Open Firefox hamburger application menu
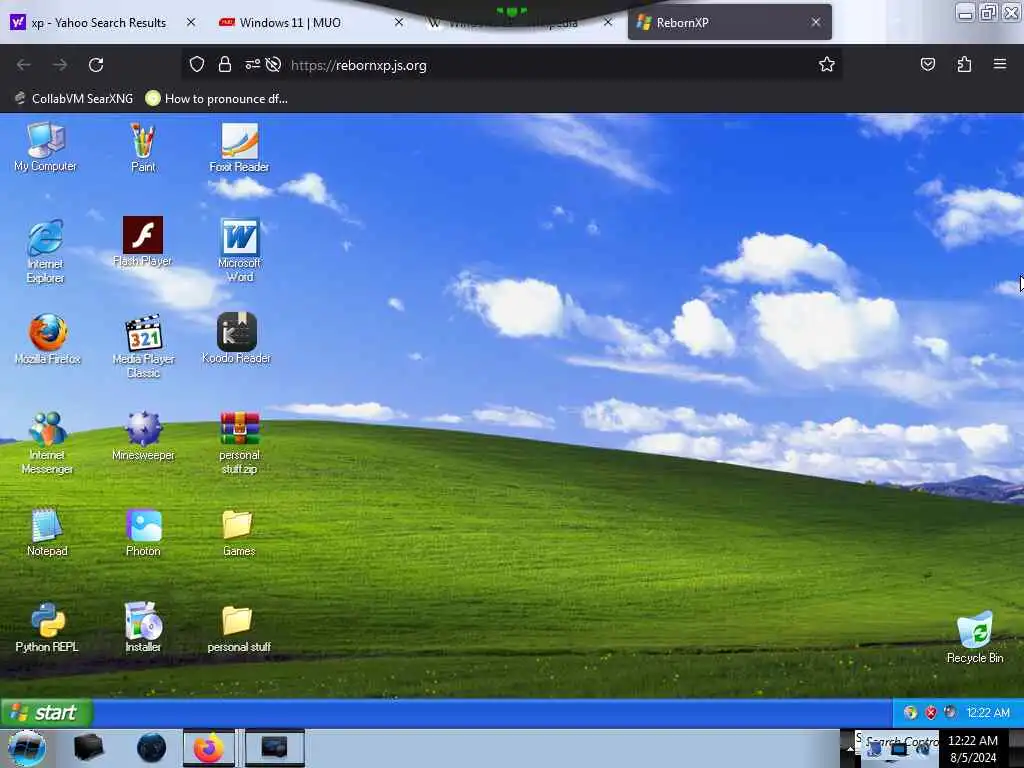The width and height of the screenshot is (1024, 768). 999,65
